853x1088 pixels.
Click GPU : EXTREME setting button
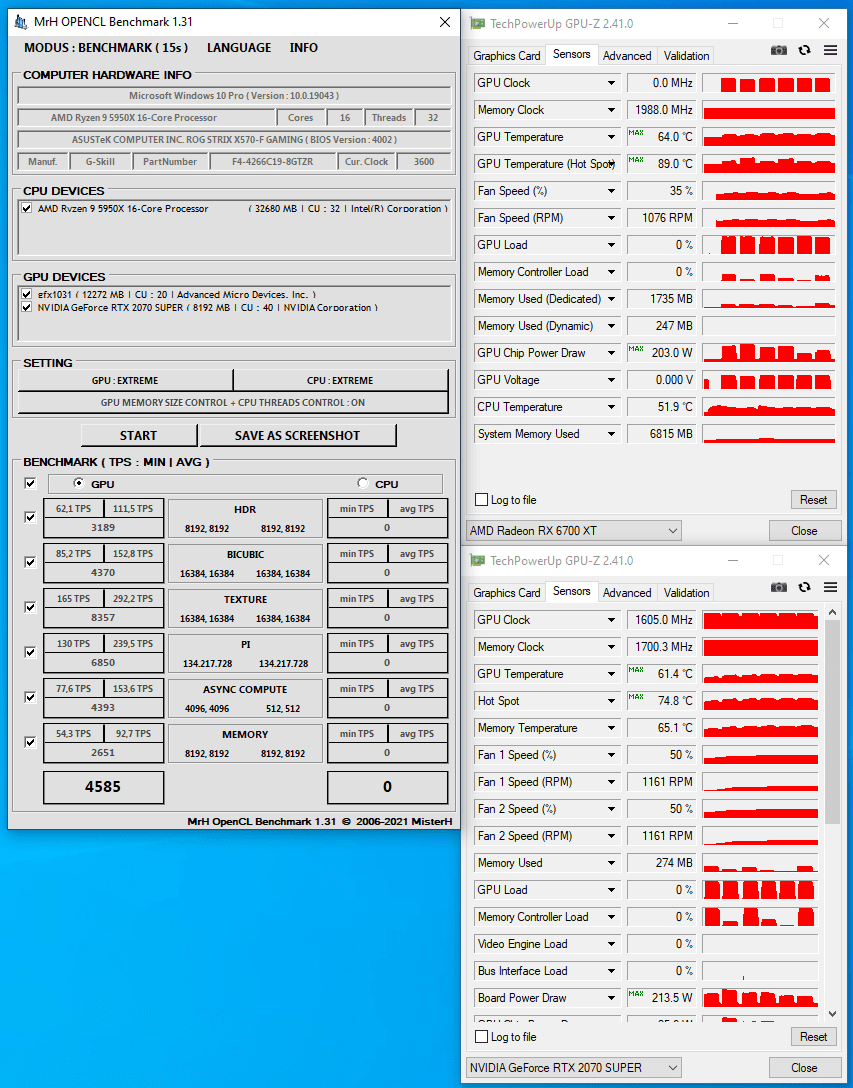125,380
